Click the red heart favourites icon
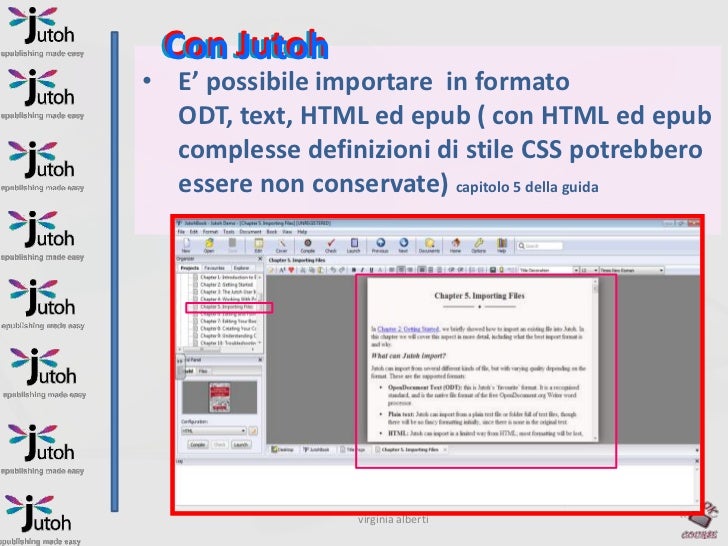 pos(291,270)
